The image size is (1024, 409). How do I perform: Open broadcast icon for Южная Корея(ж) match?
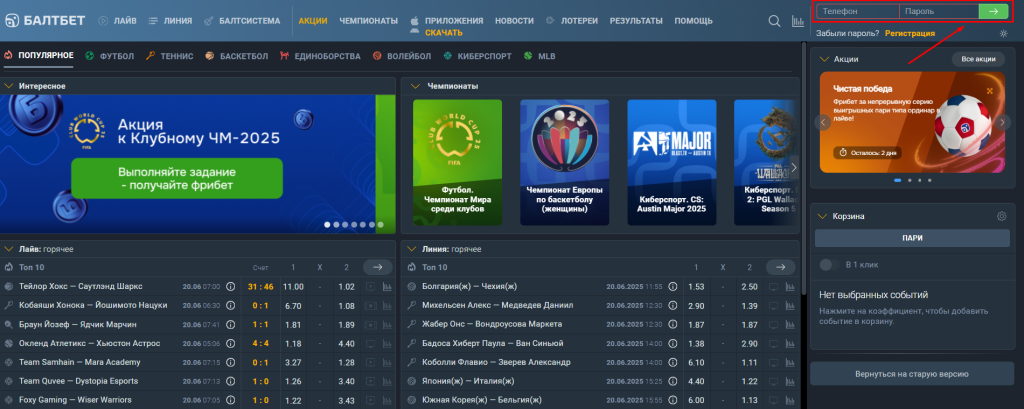point(774,400)
